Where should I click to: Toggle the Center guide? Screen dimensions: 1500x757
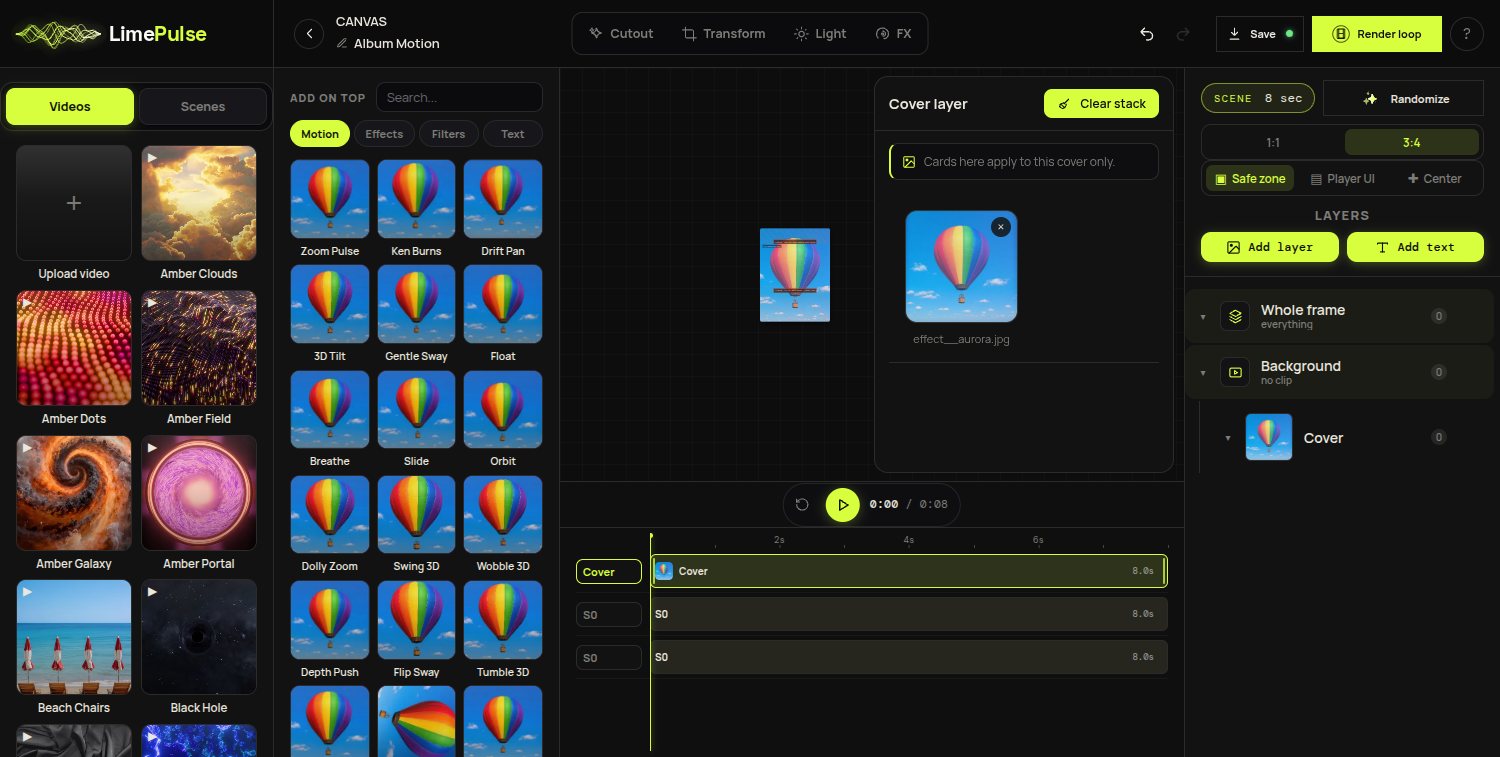1434,179
